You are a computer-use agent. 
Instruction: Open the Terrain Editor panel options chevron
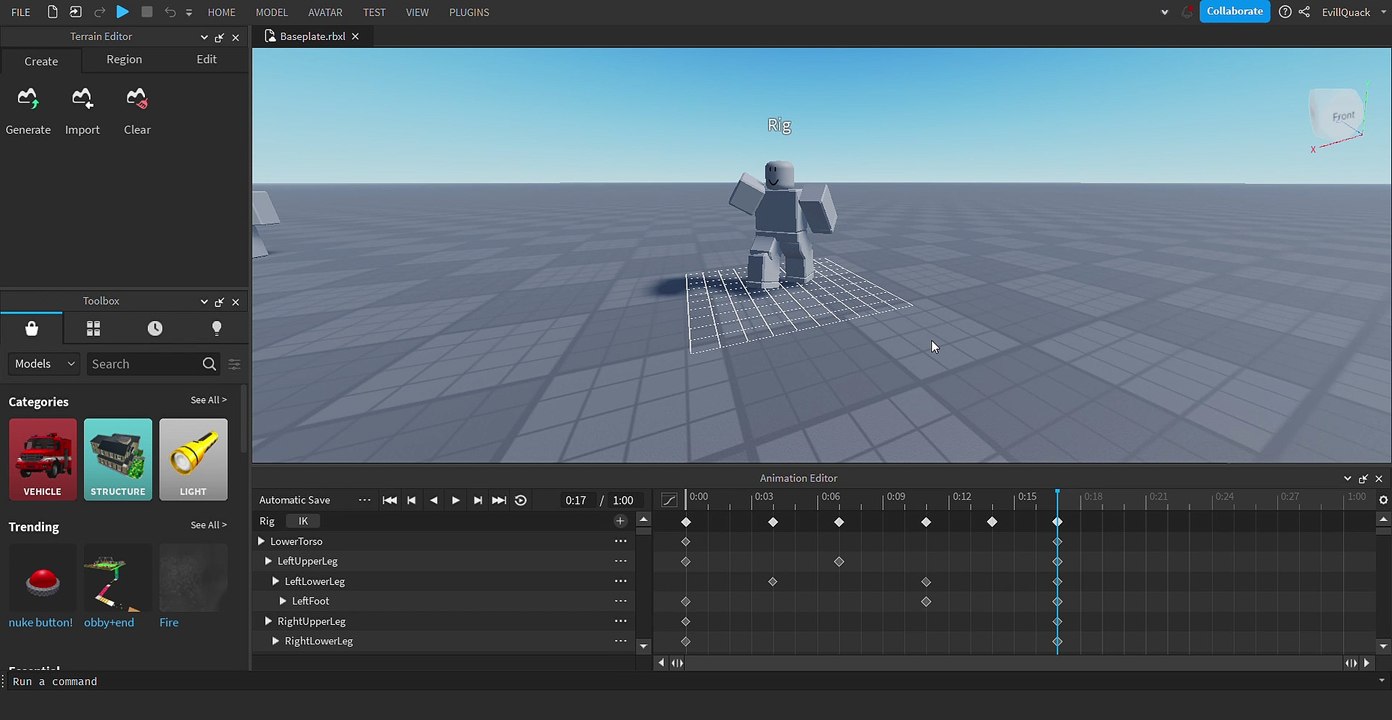point(204,37)
